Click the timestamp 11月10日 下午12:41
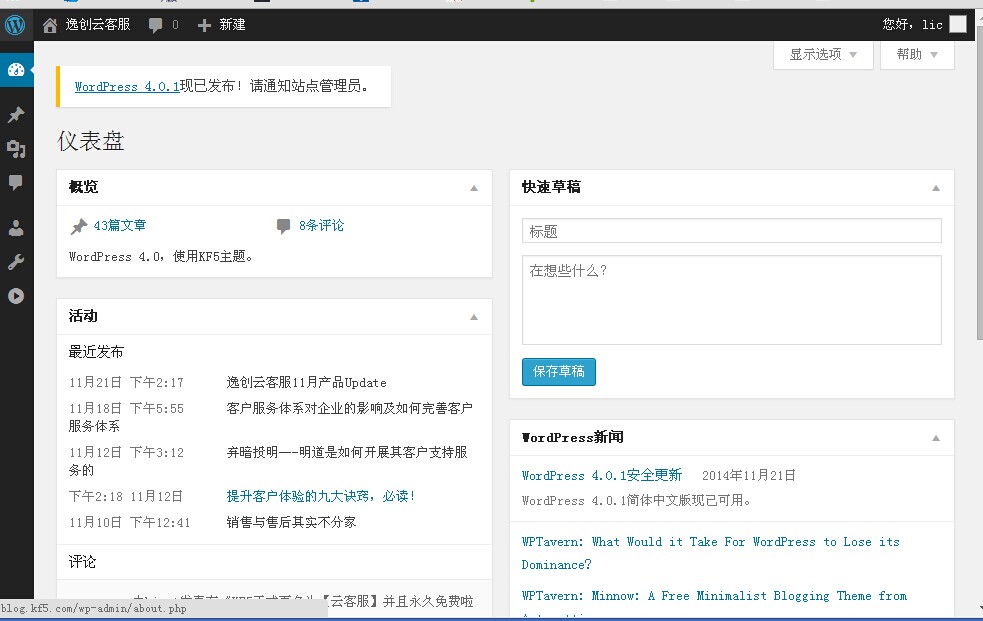This screenshot has width=983, height=621. point(130,523)
